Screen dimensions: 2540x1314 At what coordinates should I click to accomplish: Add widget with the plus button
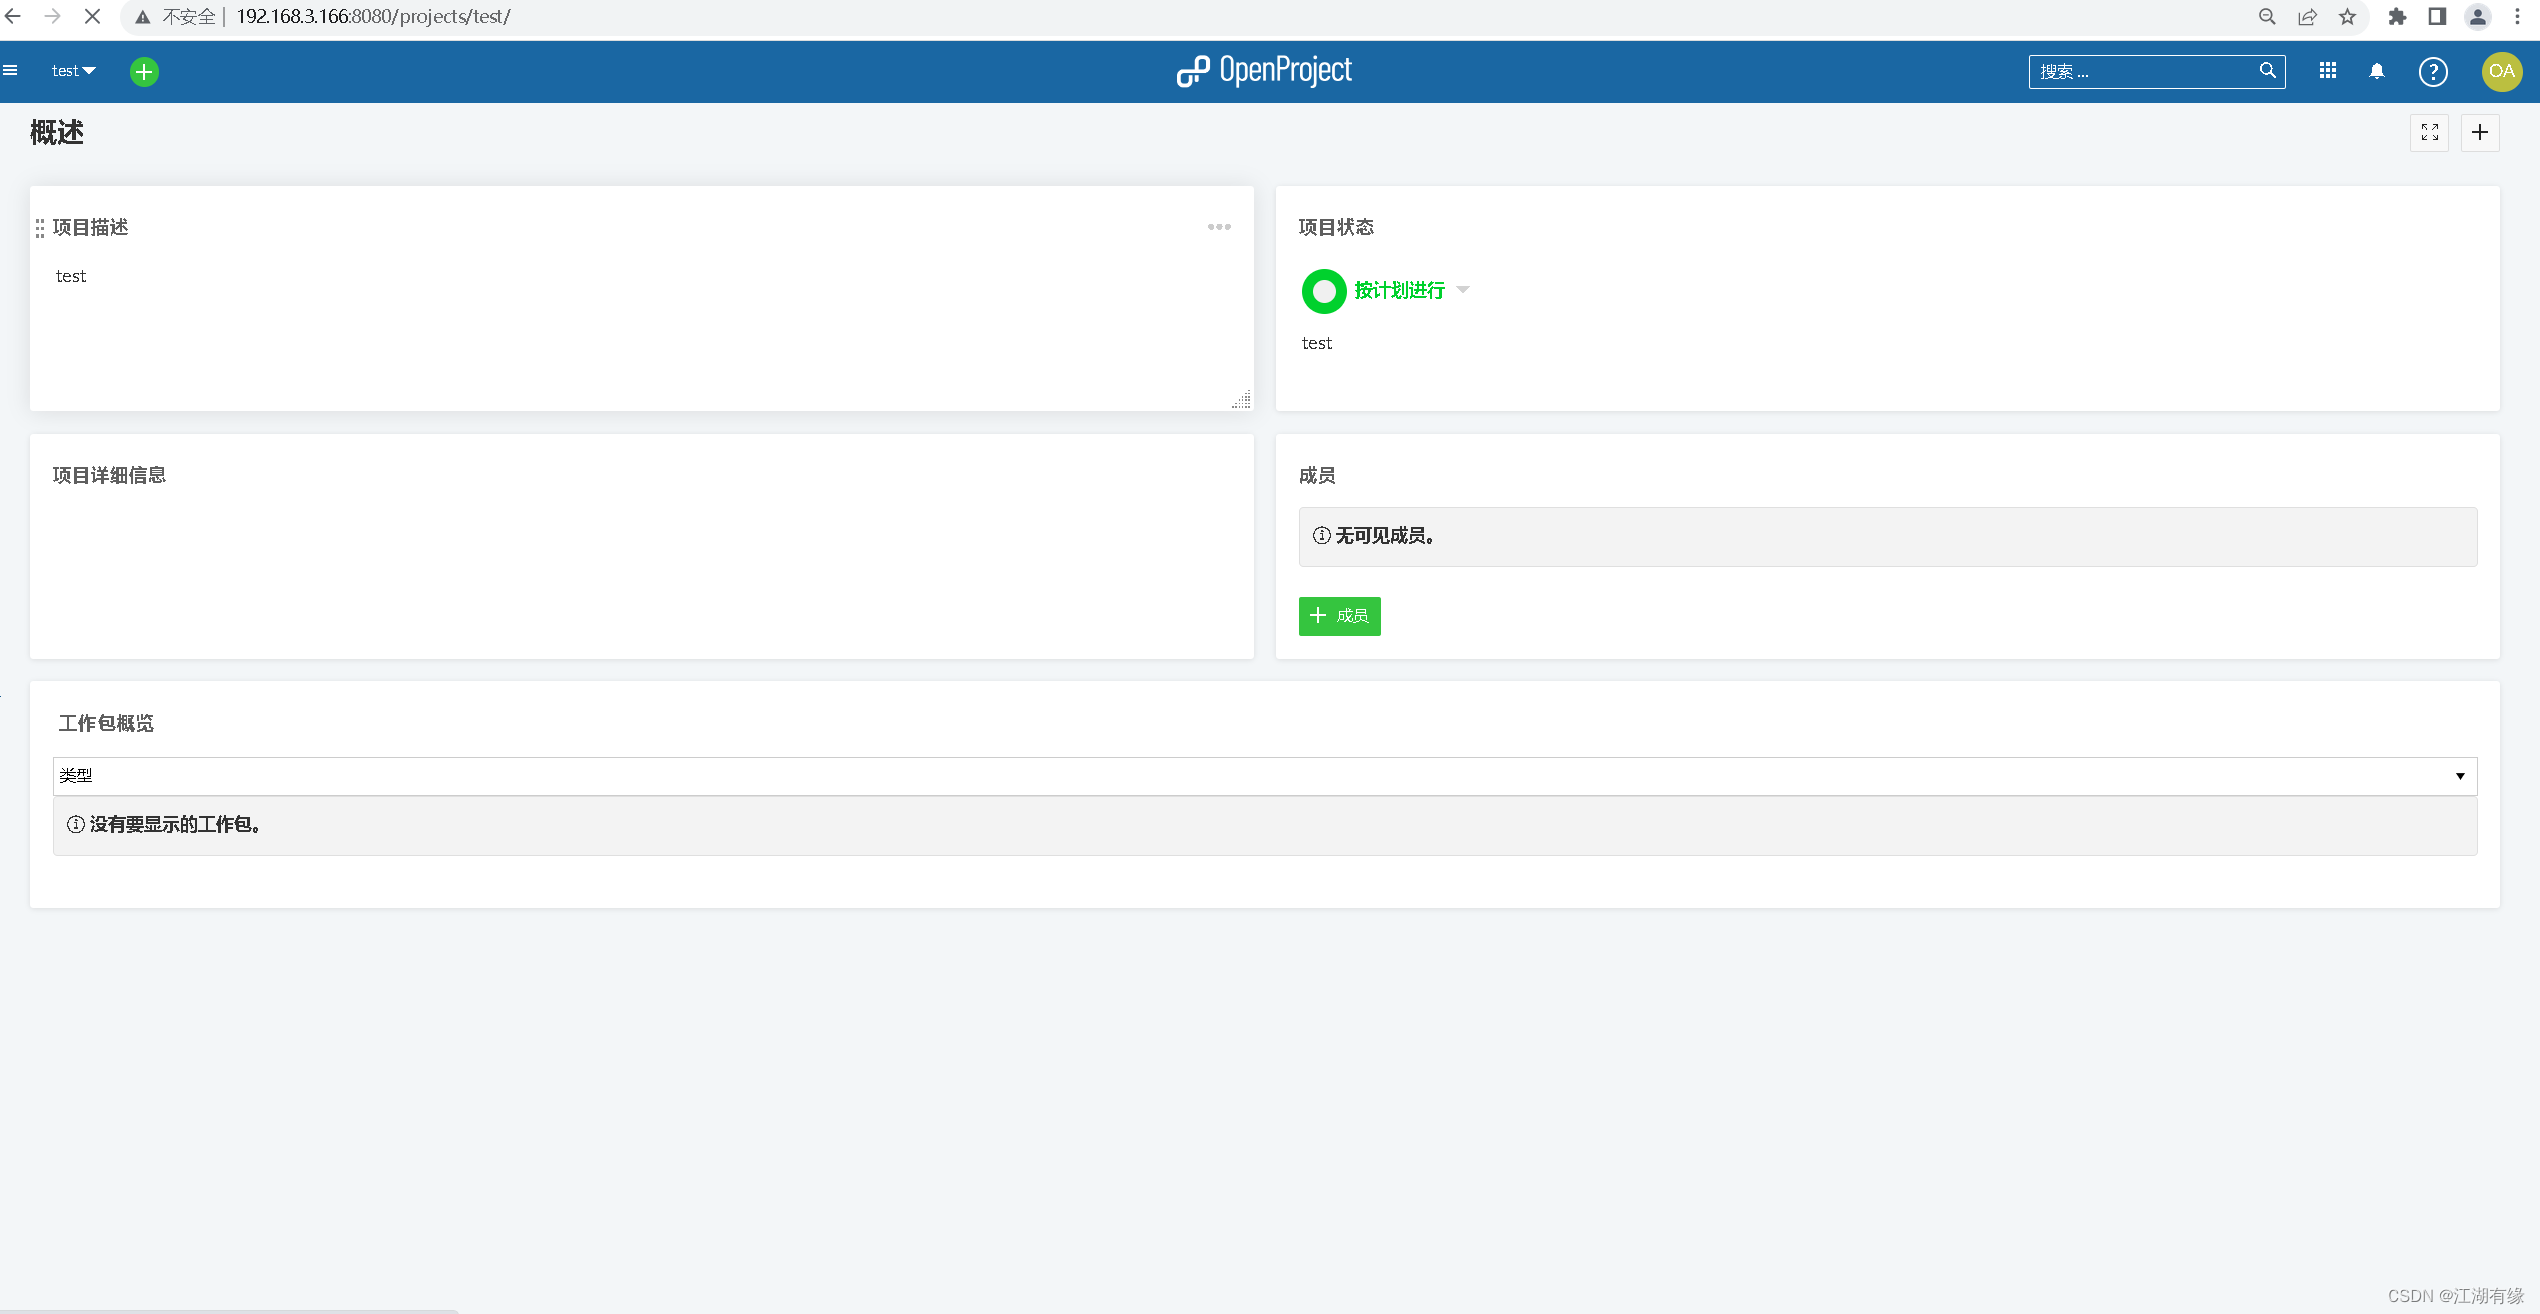2479,132
